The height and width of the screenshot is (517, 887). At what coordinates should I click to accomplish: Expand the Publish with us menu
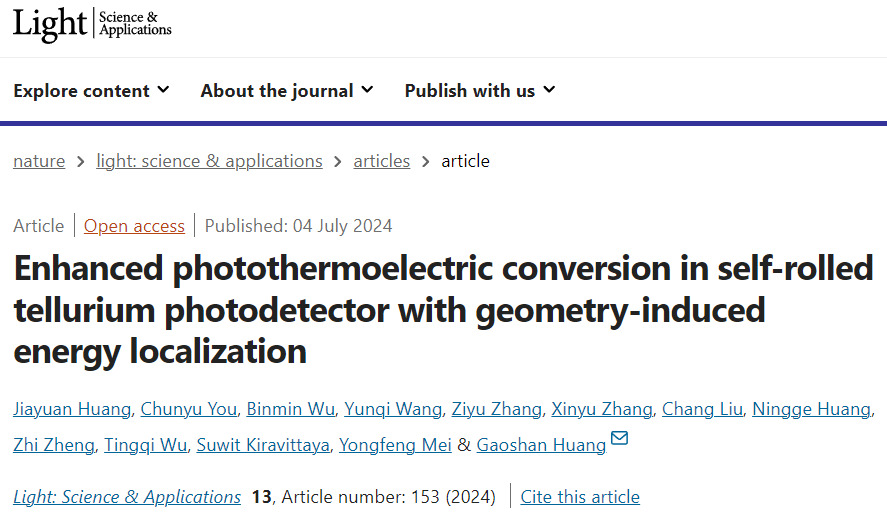point(480,90)
